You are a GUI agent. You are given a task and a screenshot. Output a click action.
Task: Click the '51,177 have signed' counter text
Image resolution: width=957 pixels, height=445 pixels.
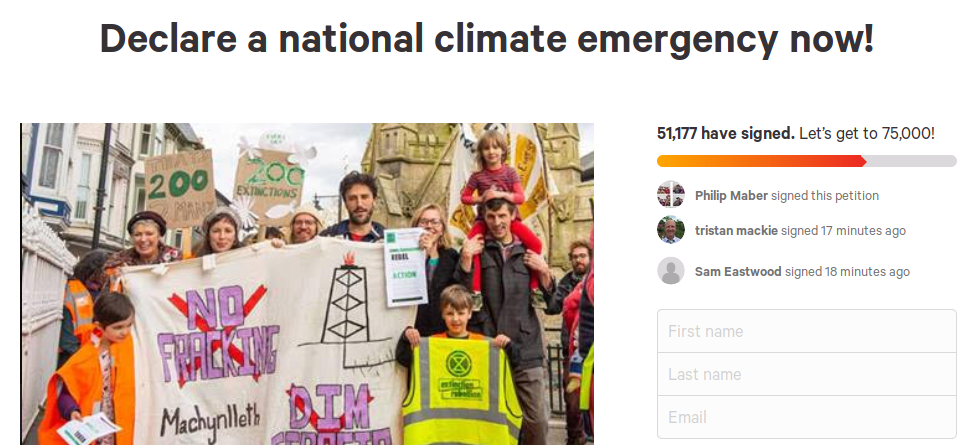coord(726,133)
